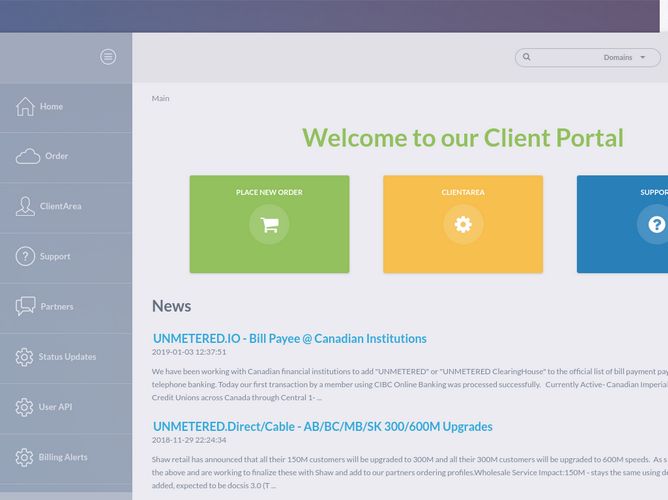Click into the search input field
Viewport: 668px width, 500px height.
click(567, 57)
